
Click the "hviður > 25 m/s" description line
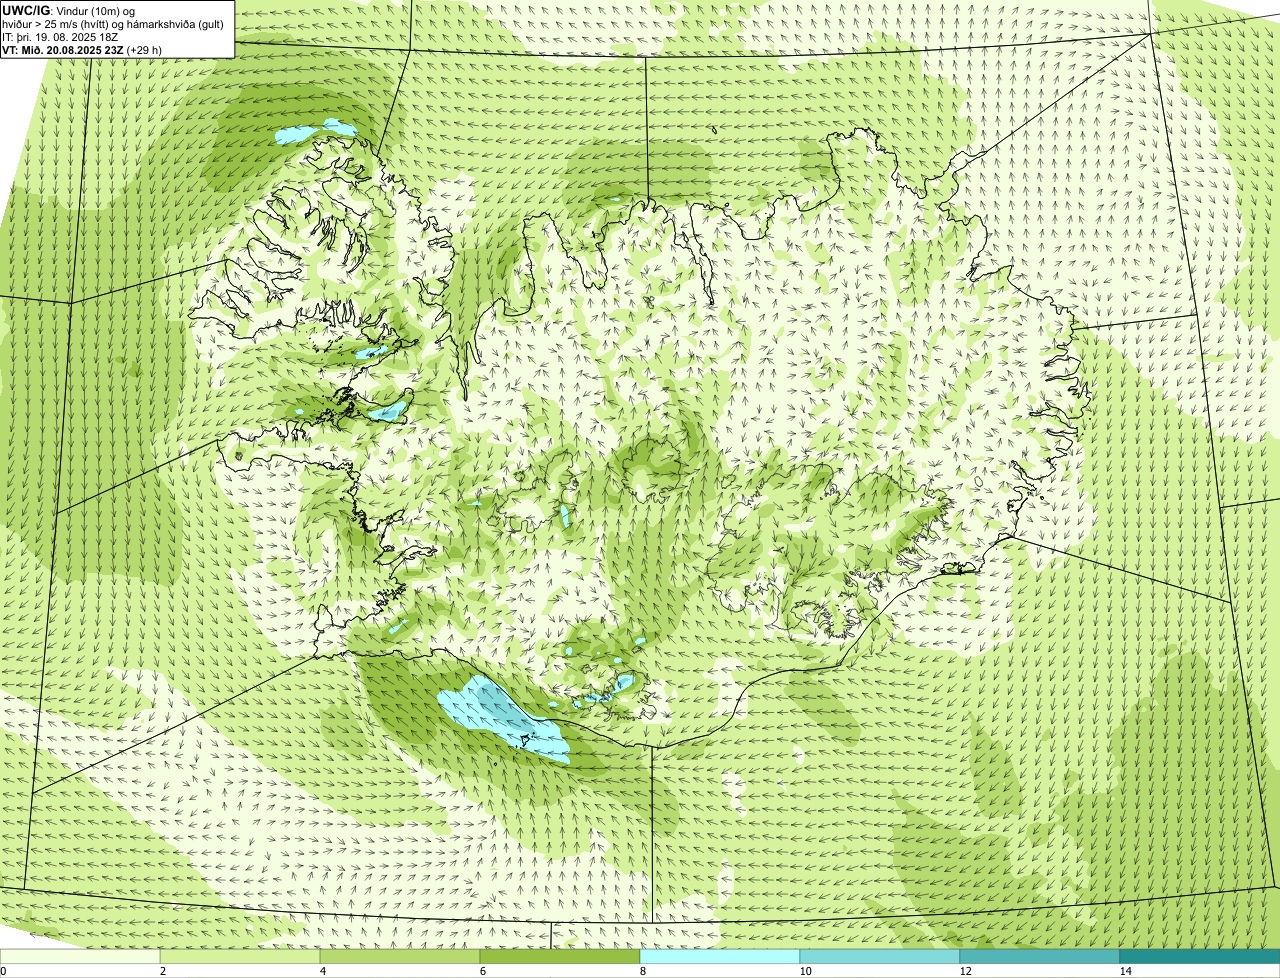click(113, 24)
